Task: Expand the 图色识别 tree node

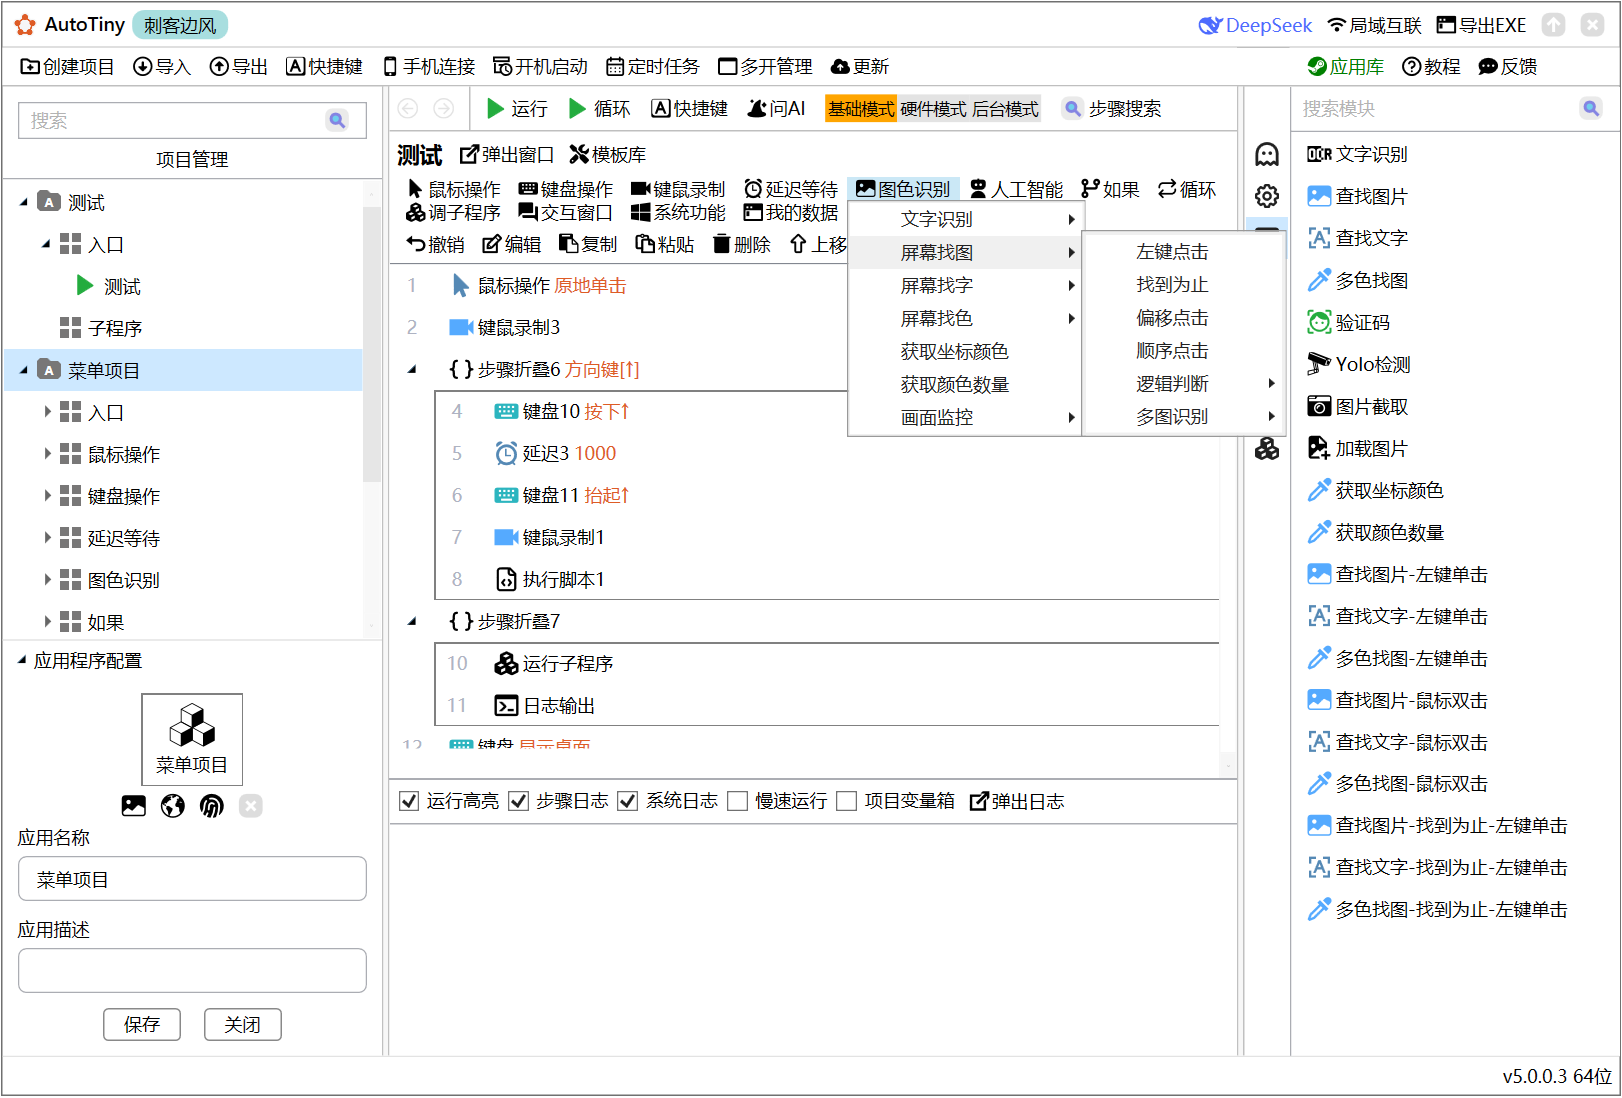Action: [x=46, y=580]
